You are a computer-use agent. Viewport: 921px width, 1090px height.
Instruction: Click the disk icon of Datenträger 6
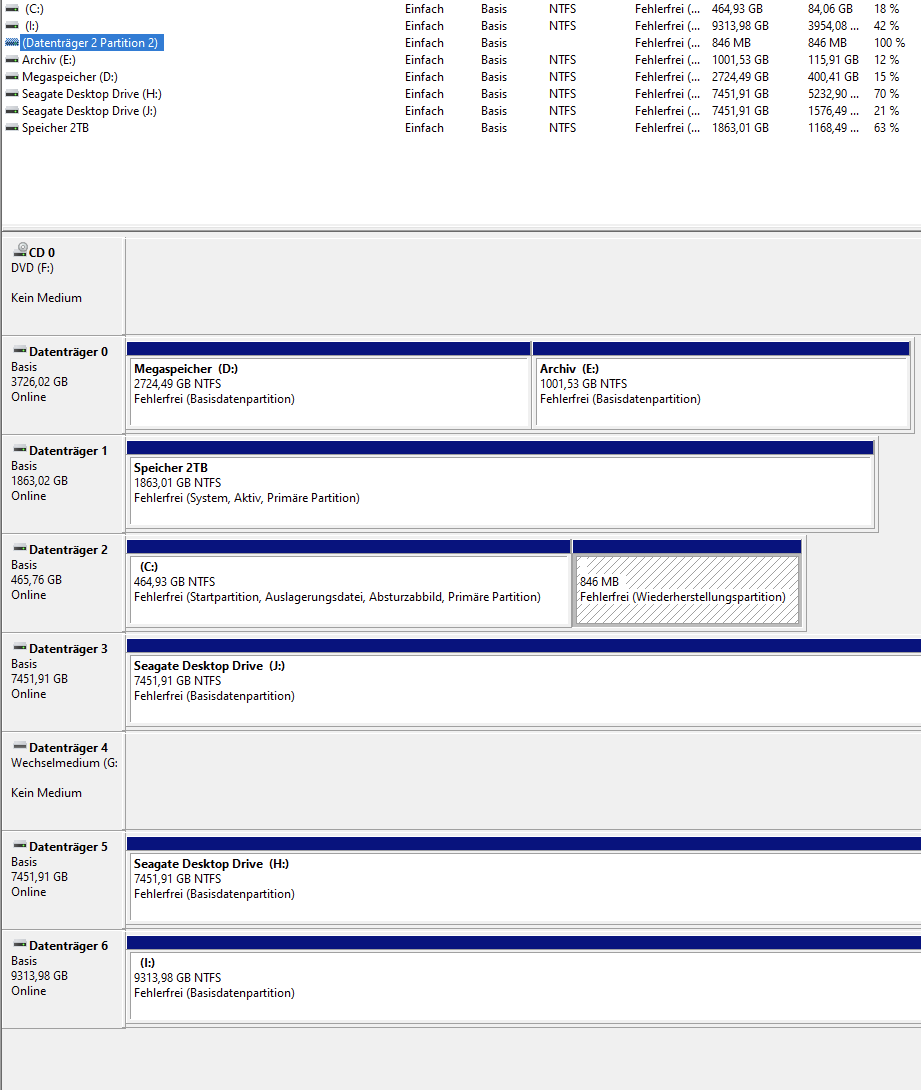(20, 945)
